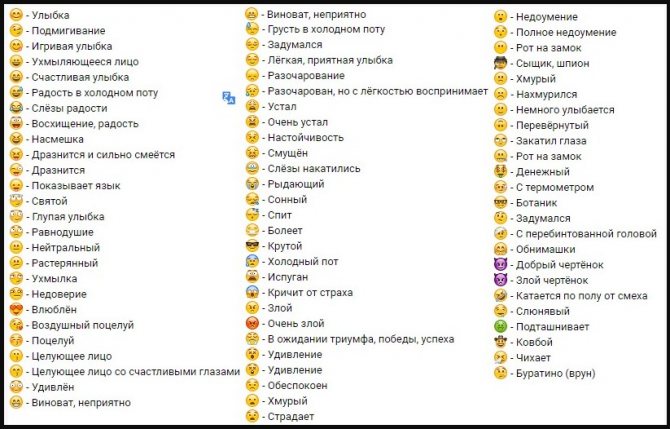670x429 pixels.
Task: Select the sunglasses emoji 'Крутой'
Action: (x=252, y=246)
